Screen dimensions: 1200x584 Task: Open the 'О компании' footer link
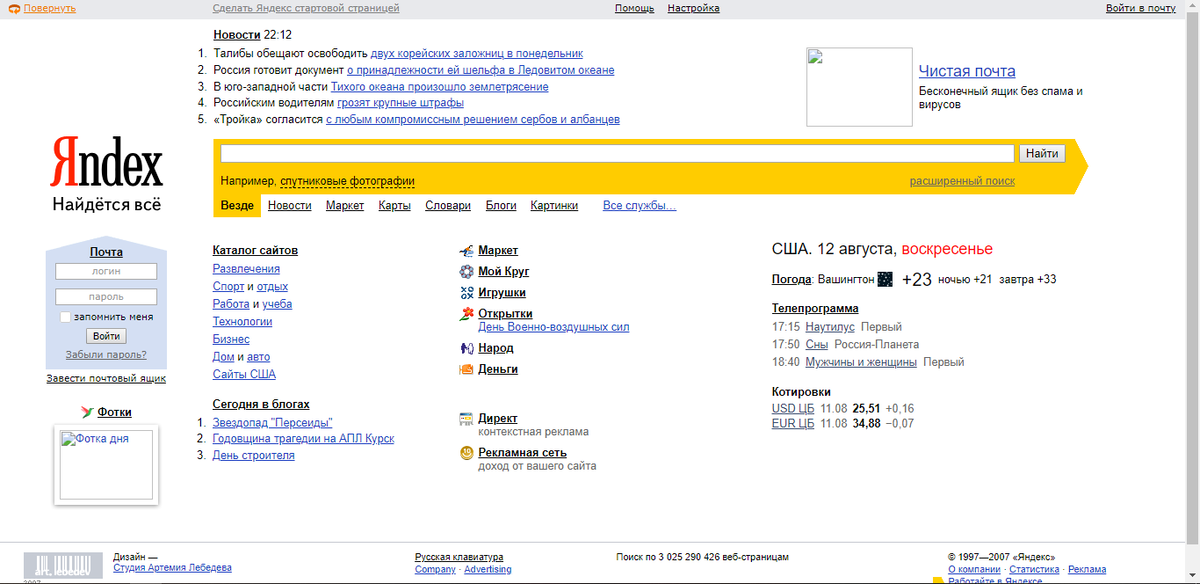(974, 570)
